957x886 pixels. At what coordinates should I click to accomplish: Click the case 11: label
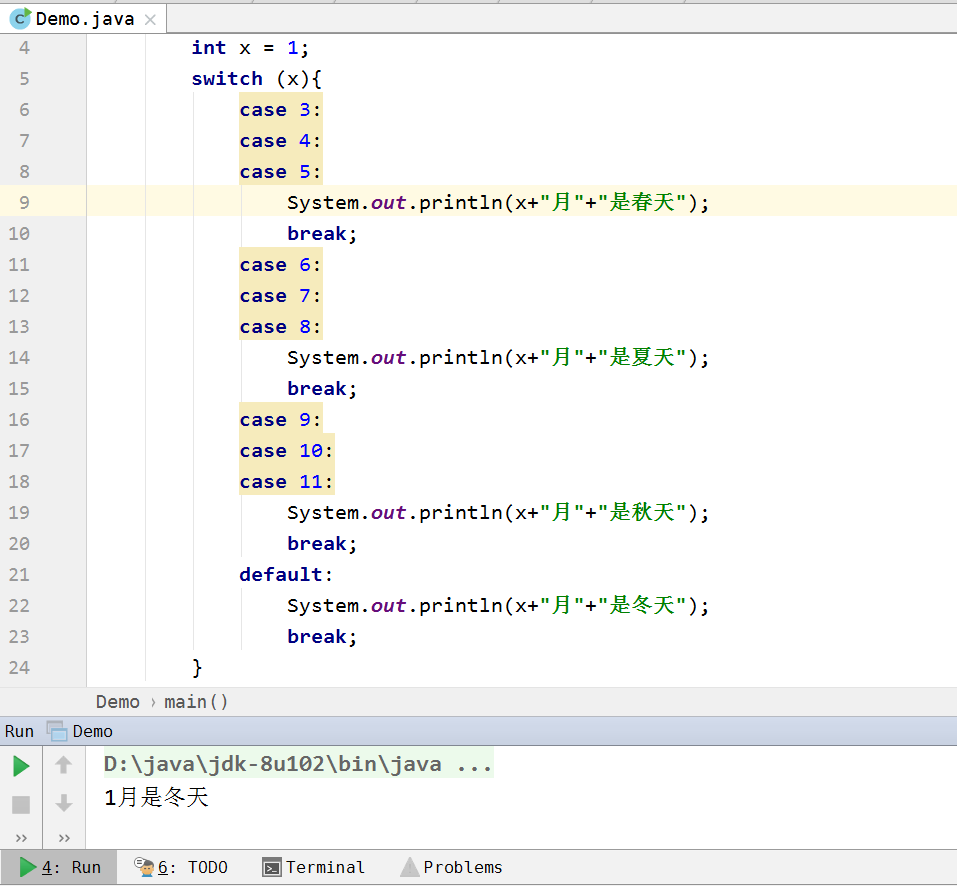[x=286, y=482]
